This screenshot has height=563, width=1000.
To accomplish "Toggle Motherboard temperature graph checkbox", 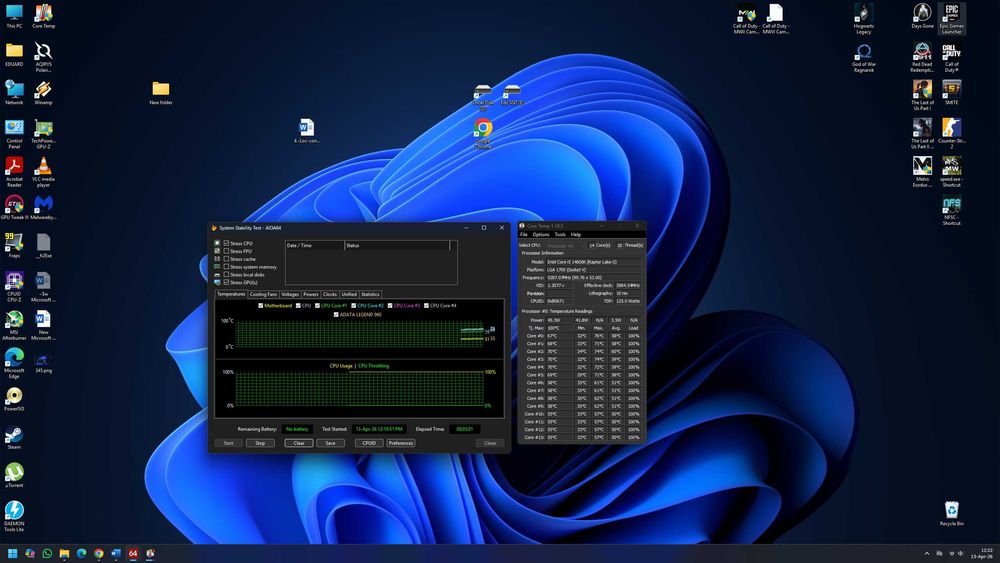I will tap(260, 305).
